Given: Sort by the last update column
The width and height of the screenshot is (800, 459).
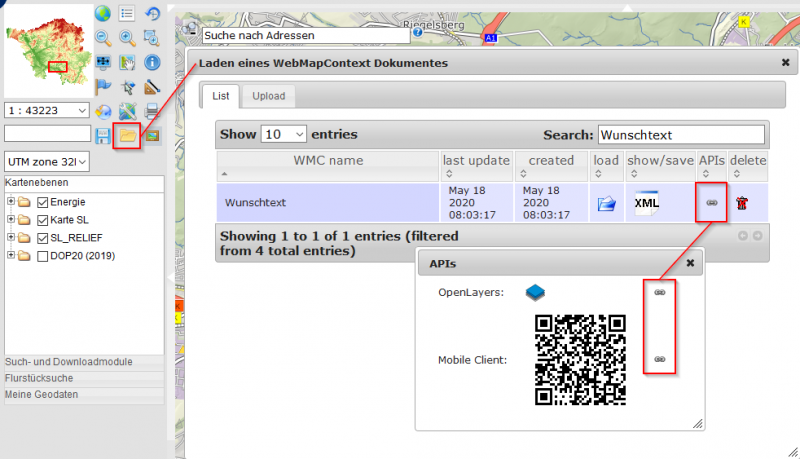Looking at the screenshot, I should (x=476, y=166).
